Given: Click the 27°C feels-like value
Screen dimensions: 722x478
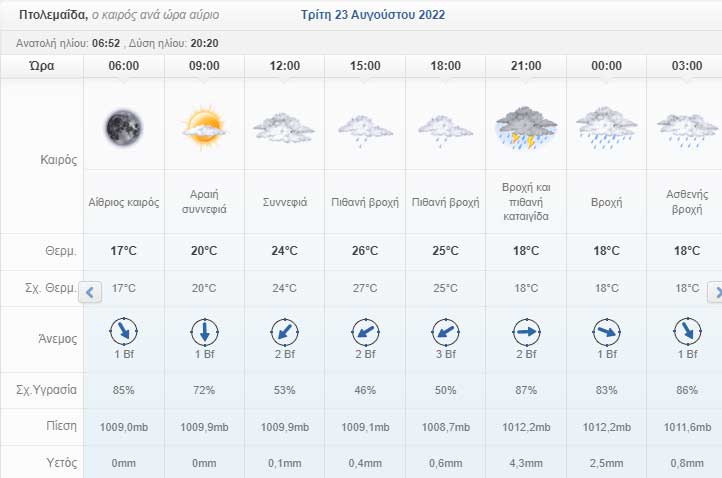Looking at the screenshot, I should coord(365,288).
